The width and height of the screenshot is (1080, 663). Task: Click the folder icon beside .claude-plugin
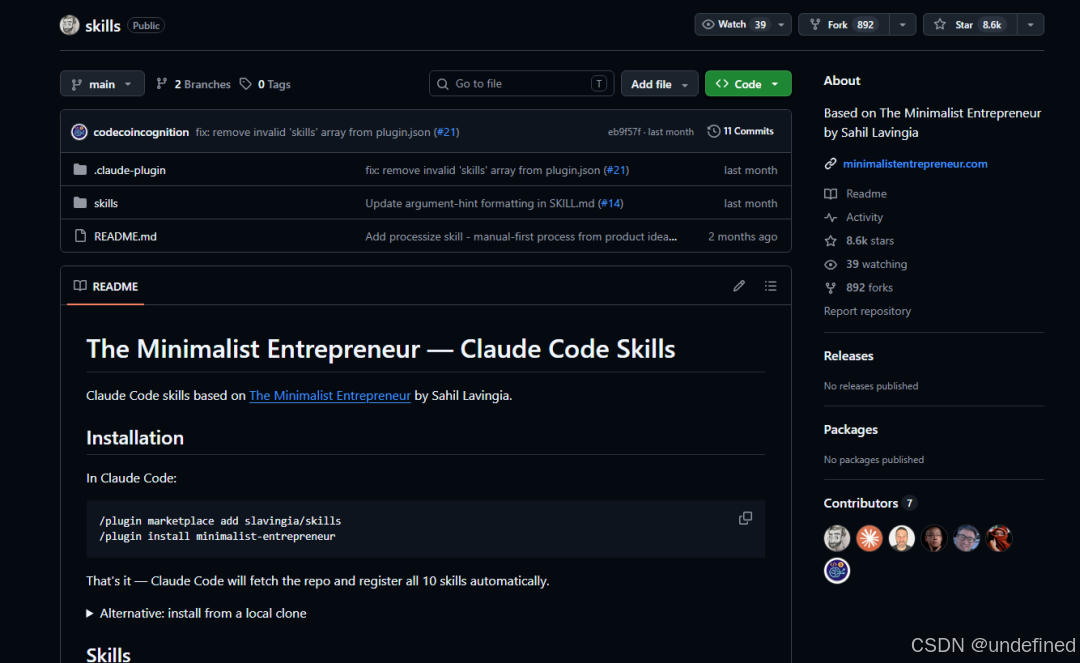point(80,169)
